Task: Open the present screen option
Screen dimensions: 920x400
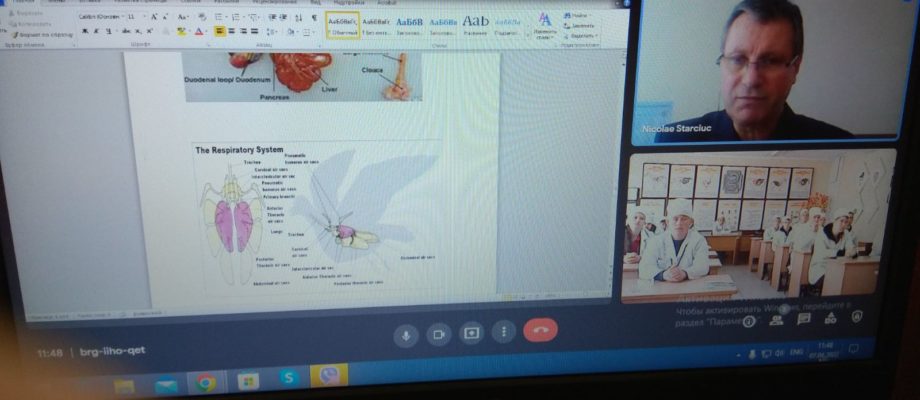Action: click(471, 333)
